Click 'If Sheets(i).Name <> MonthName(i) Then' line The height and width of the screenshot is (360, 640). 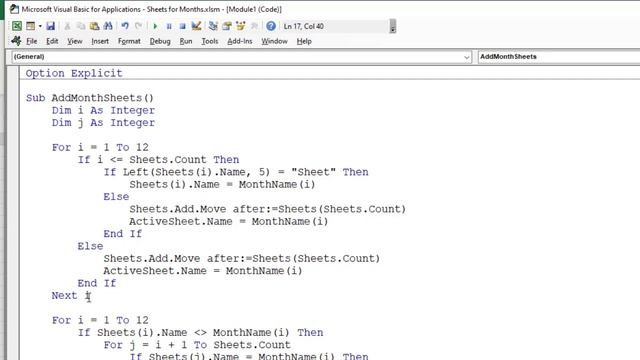(x=200, y=332)
